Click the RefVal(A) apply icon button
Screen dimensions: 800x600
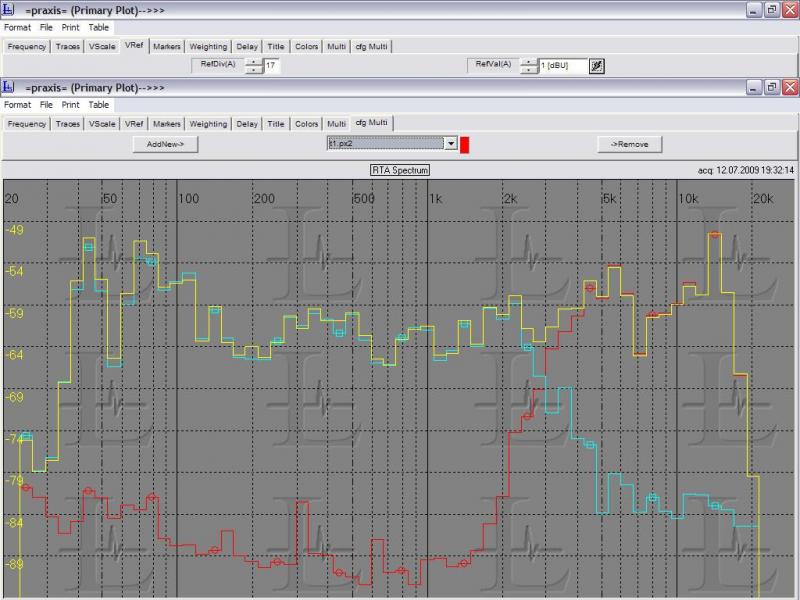pos(596,66)
